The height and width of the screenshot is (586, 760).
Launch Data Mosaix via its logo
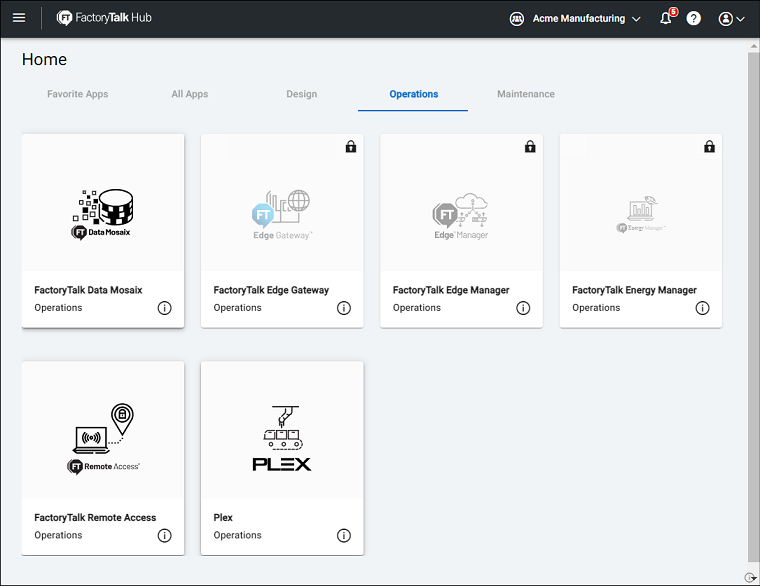coord(103,214)
